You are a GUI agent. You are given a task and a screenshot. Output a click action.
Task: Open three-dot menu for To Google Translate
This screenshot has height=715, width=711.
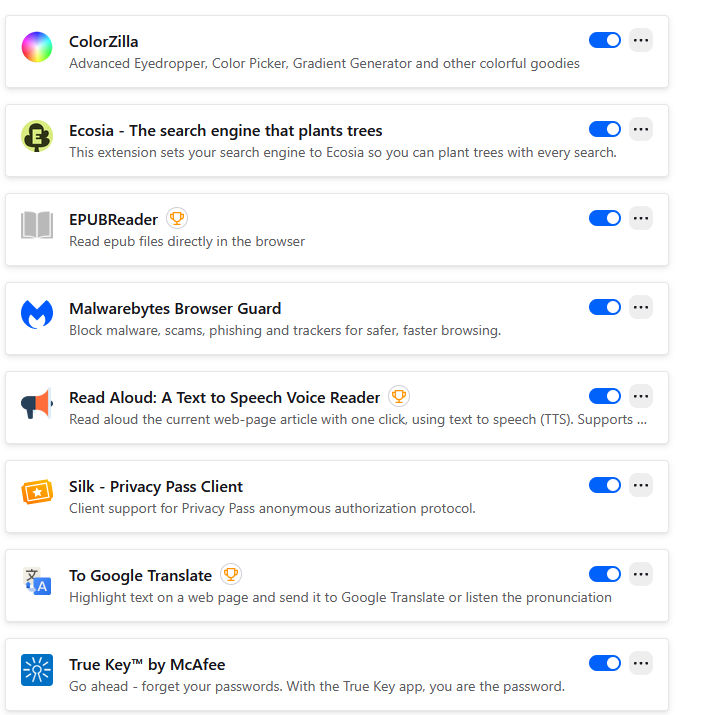tap(641, 574)
